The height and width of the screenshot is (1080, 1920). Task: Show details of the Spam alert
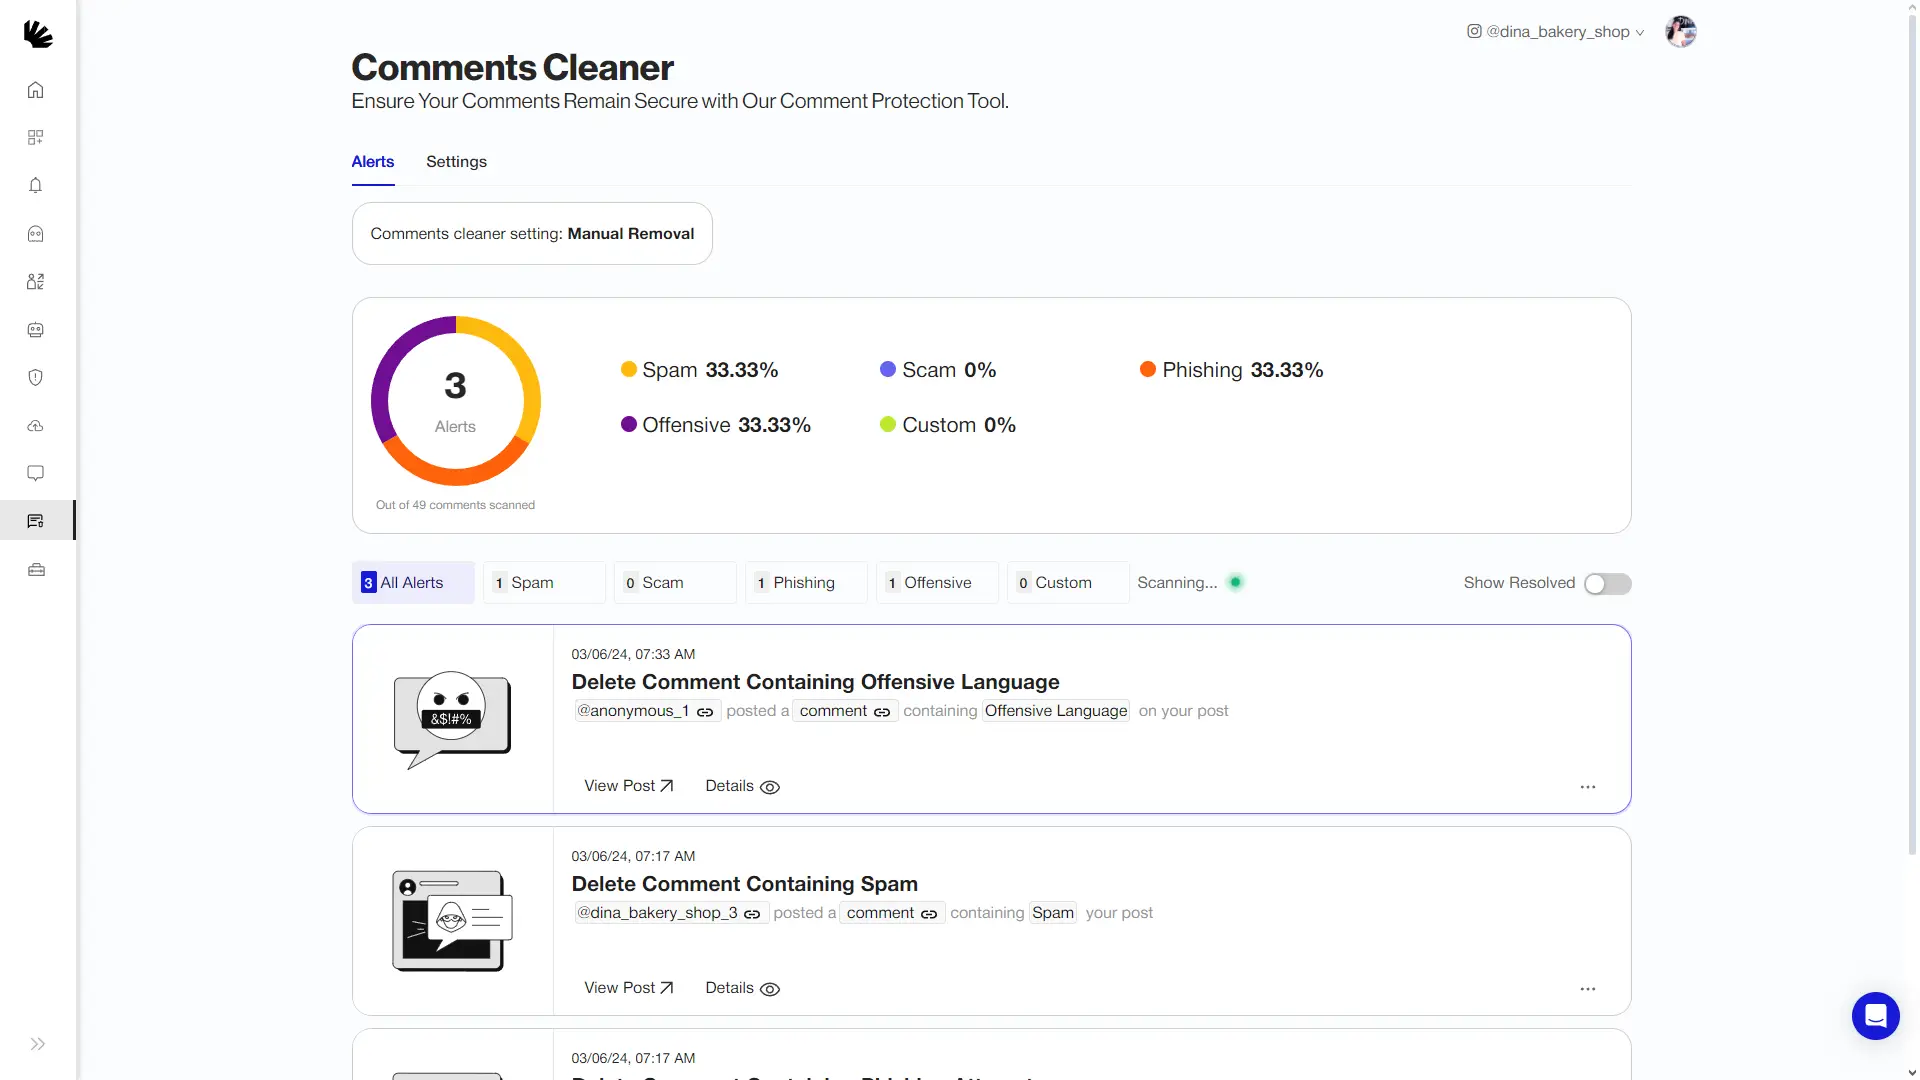(742, 989)
